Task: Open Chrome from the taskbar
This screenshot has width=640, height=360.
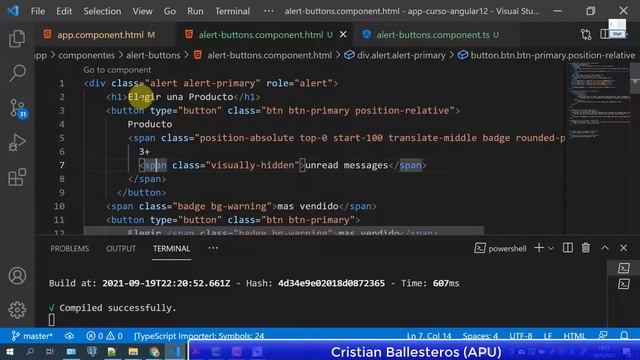Action: pos(154,352)
